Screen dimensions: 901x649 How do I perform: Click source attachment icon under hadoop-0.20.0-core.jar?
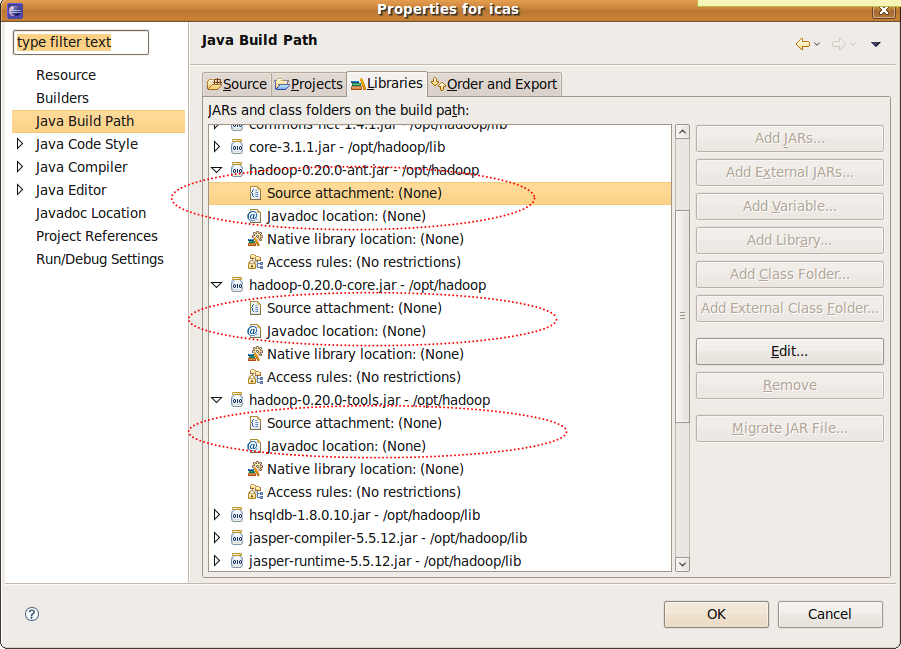[x=255, y=308]
